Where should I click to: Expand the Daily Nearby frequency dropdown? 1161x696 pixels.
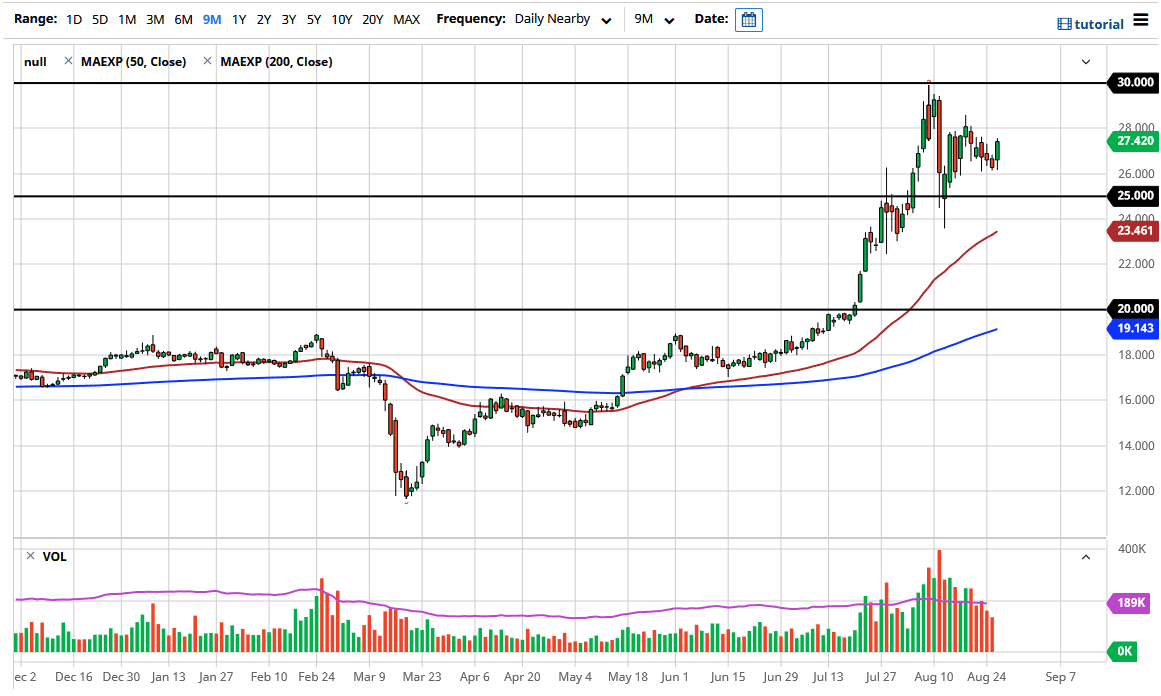point(606,20)
